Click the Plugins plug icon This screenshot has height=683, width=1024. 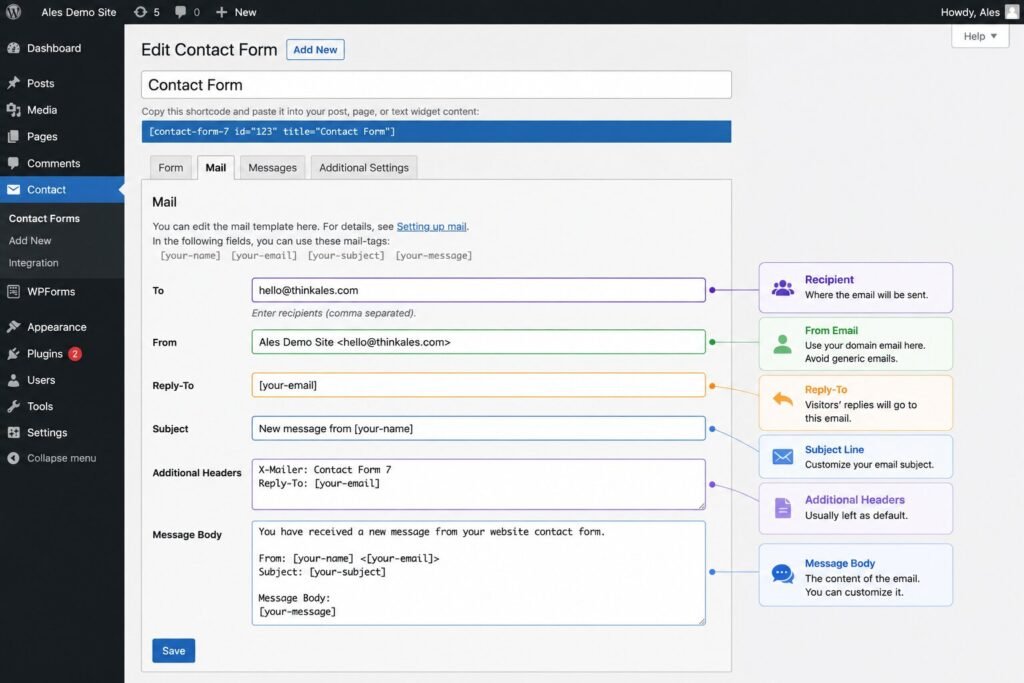13,353
